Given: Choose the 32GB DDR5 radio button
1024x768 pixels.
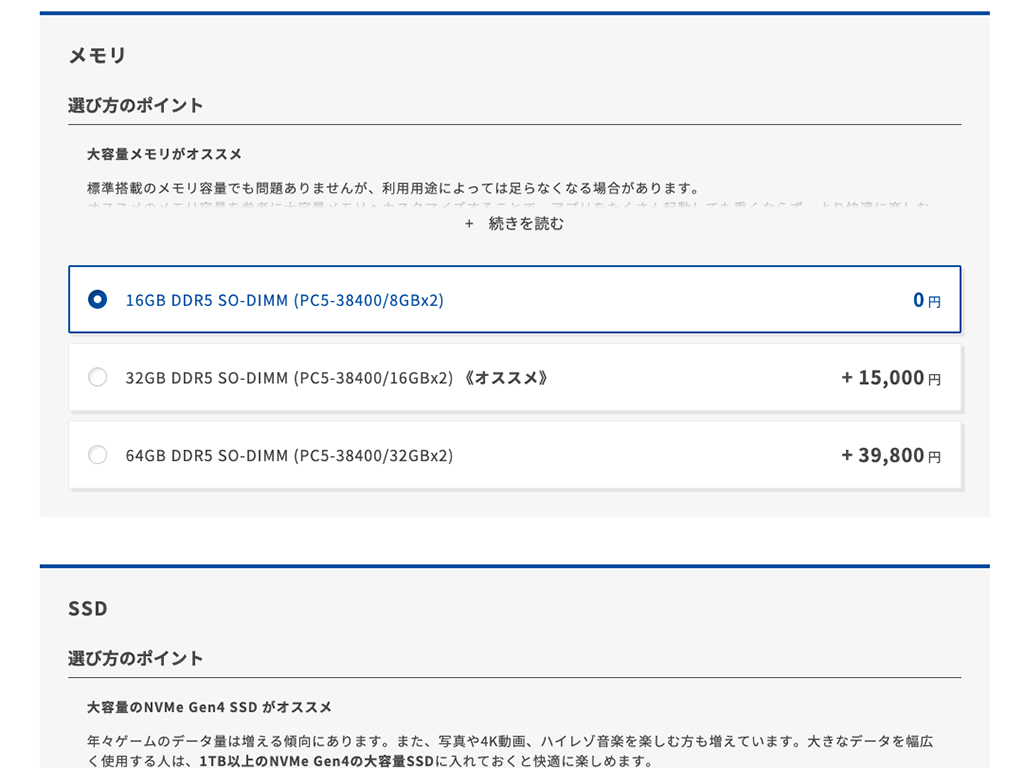Looking at the screenshot, I should [x=97, y=377].
